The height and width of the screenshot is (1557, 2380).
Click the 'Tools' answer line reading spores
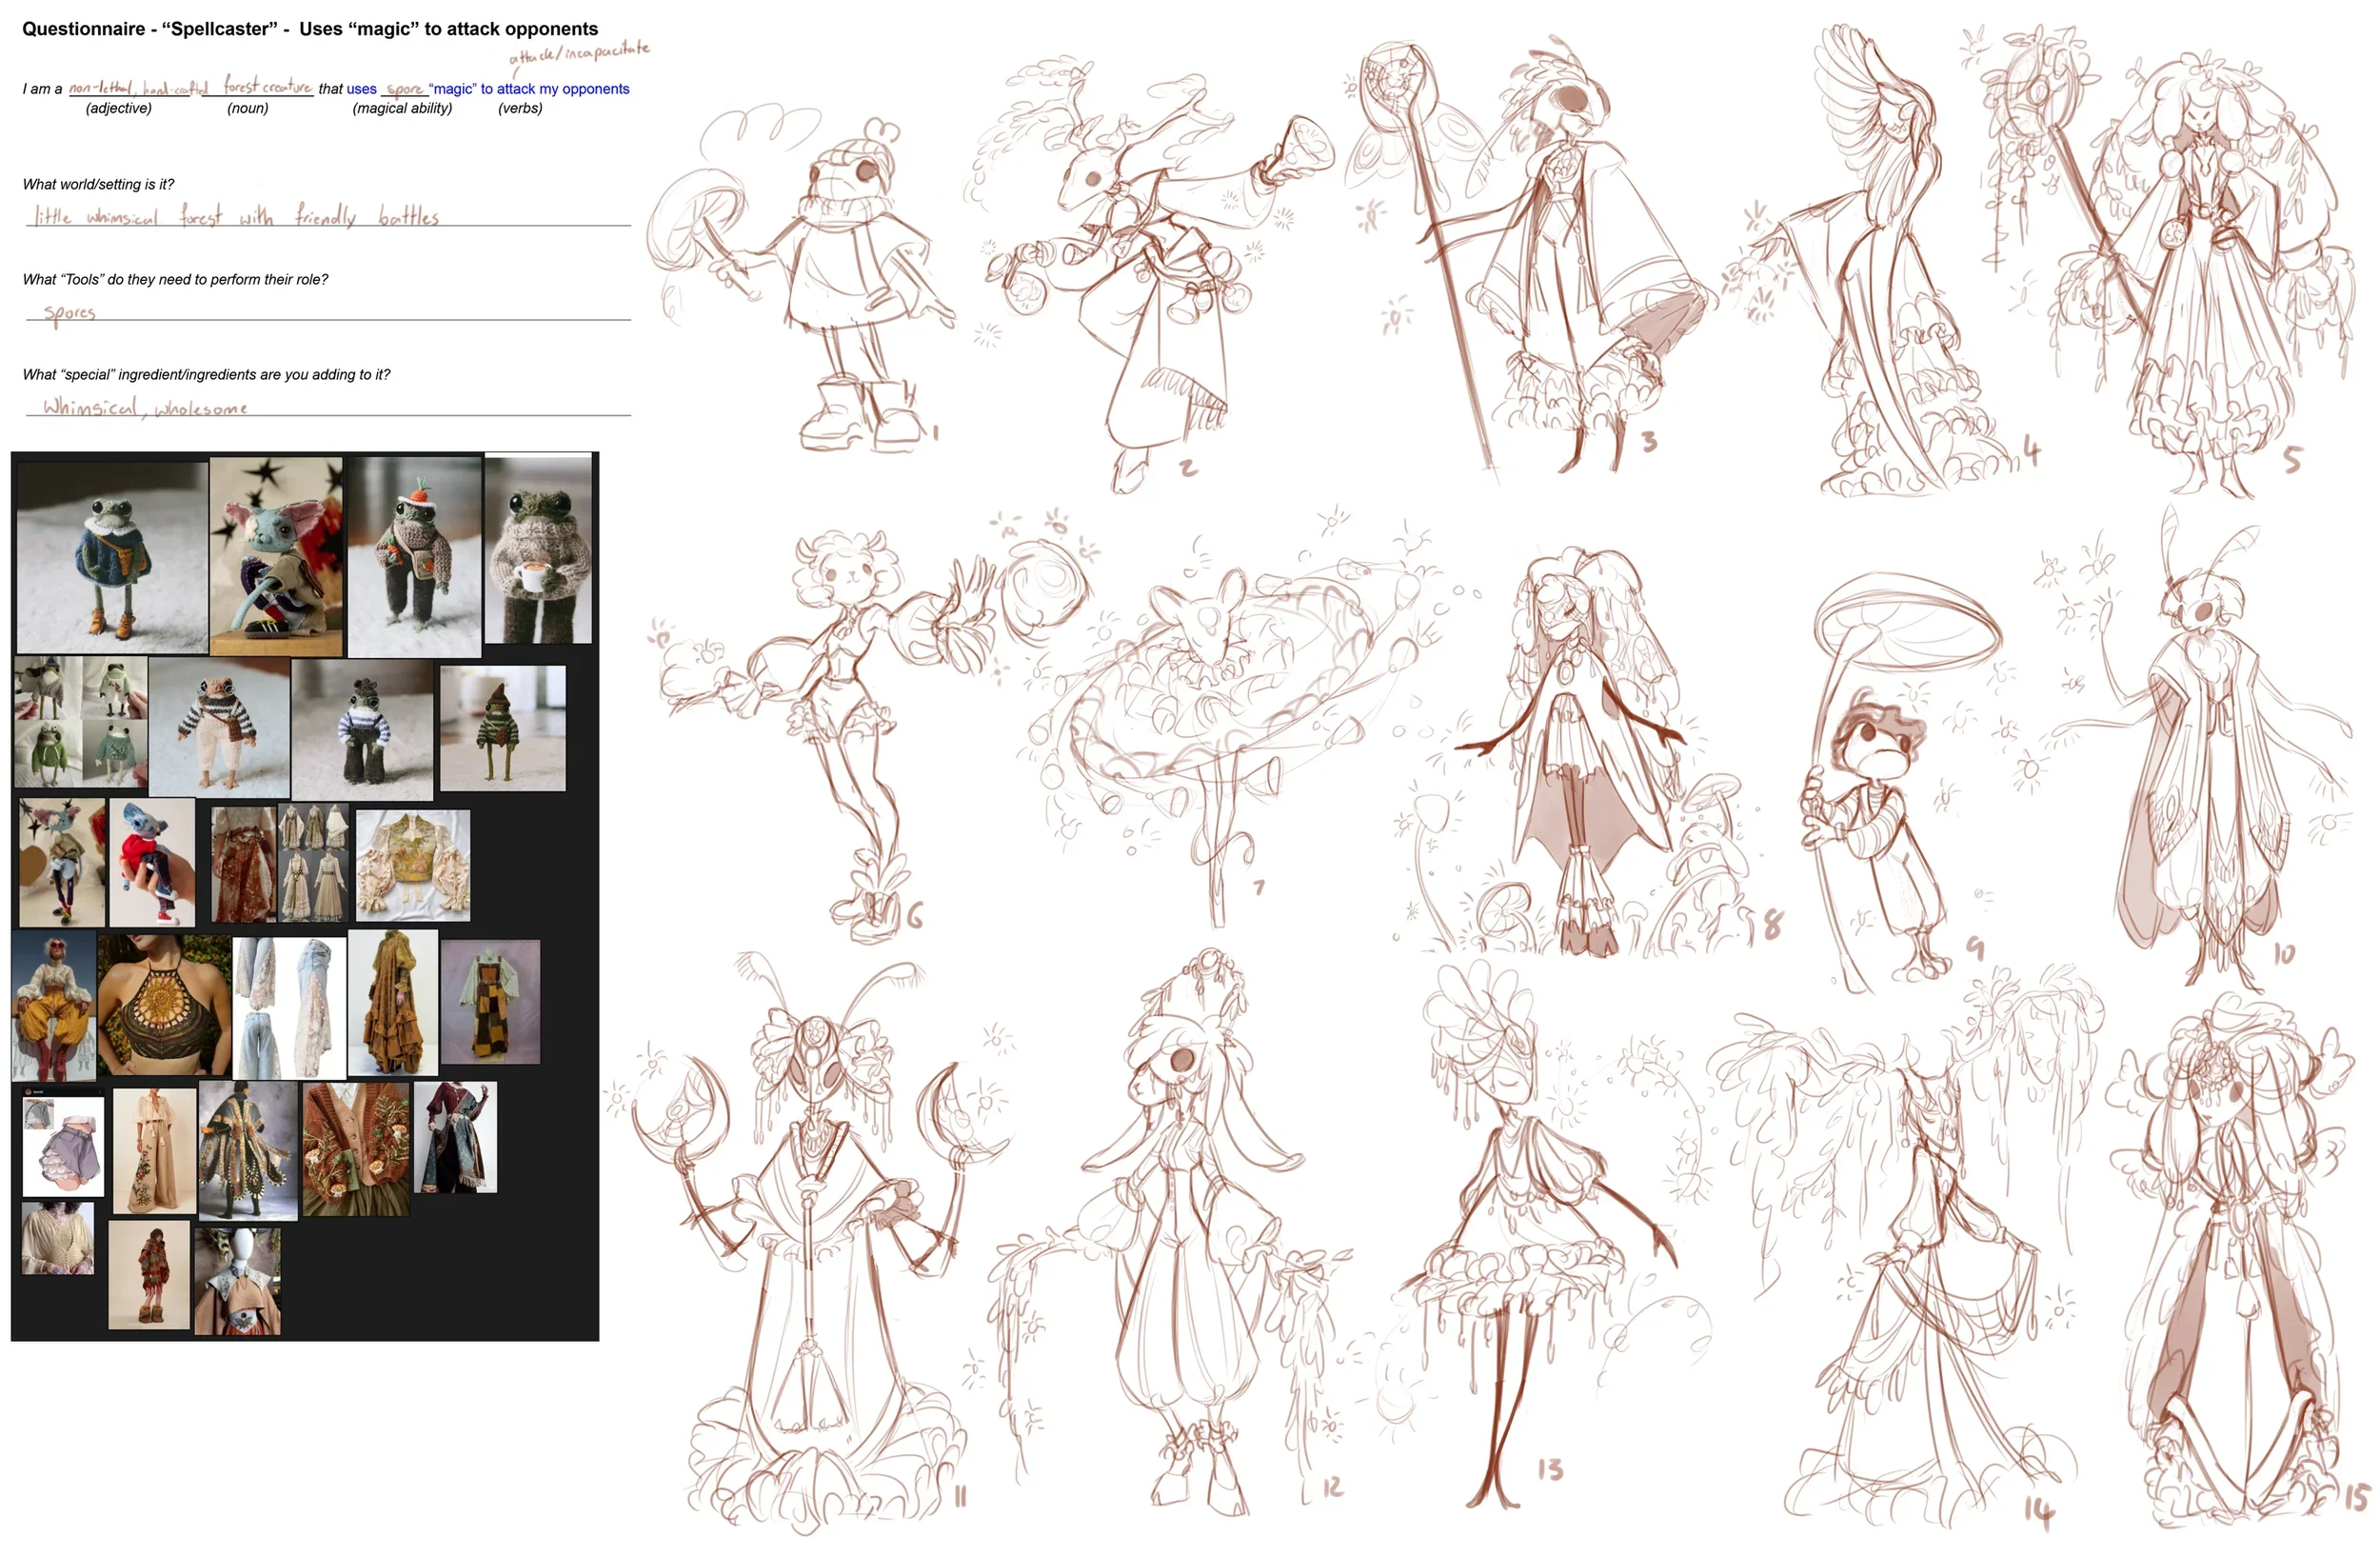pos(328,313)
